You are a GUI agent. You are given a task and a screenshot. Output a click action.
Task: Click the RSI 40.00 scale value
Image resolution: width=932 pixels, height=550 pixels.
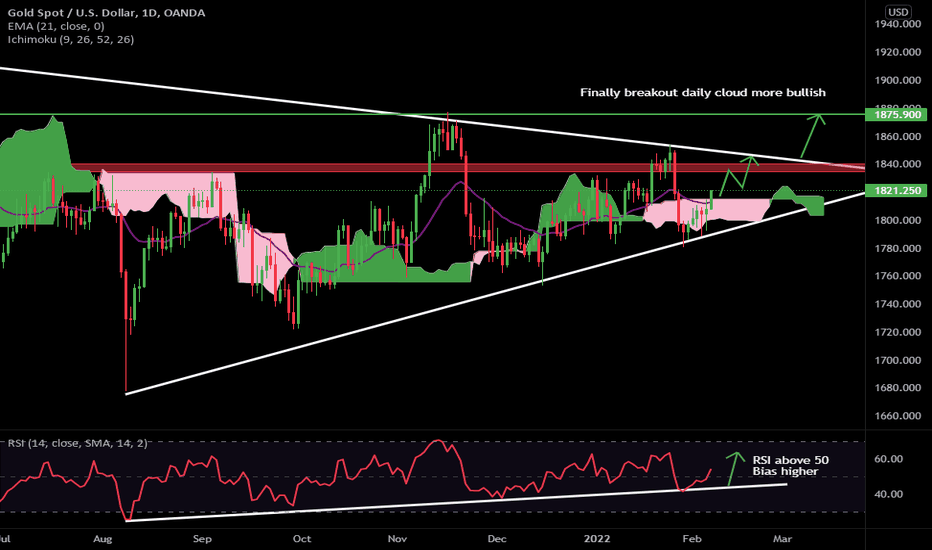pos(889,494)
